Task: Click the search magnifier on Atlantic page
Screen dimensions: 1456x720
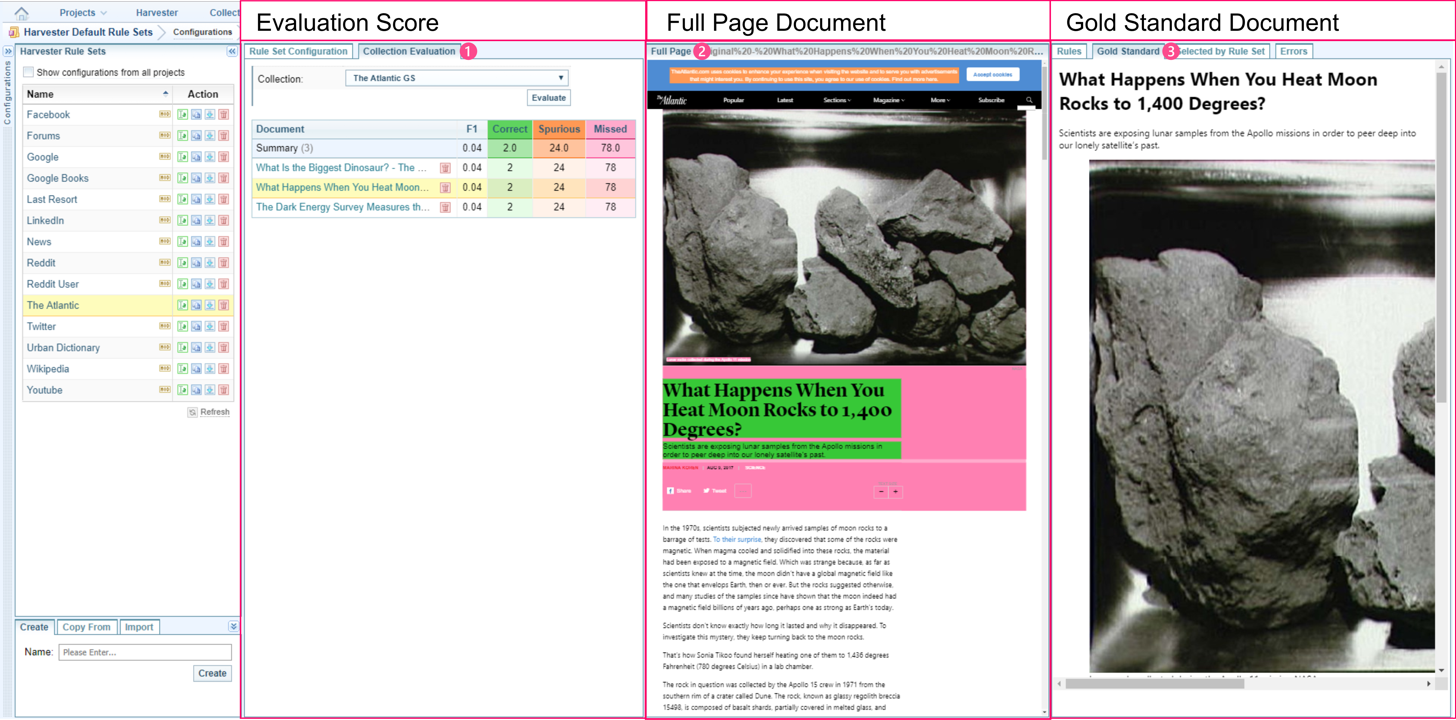Action: 1029,100
